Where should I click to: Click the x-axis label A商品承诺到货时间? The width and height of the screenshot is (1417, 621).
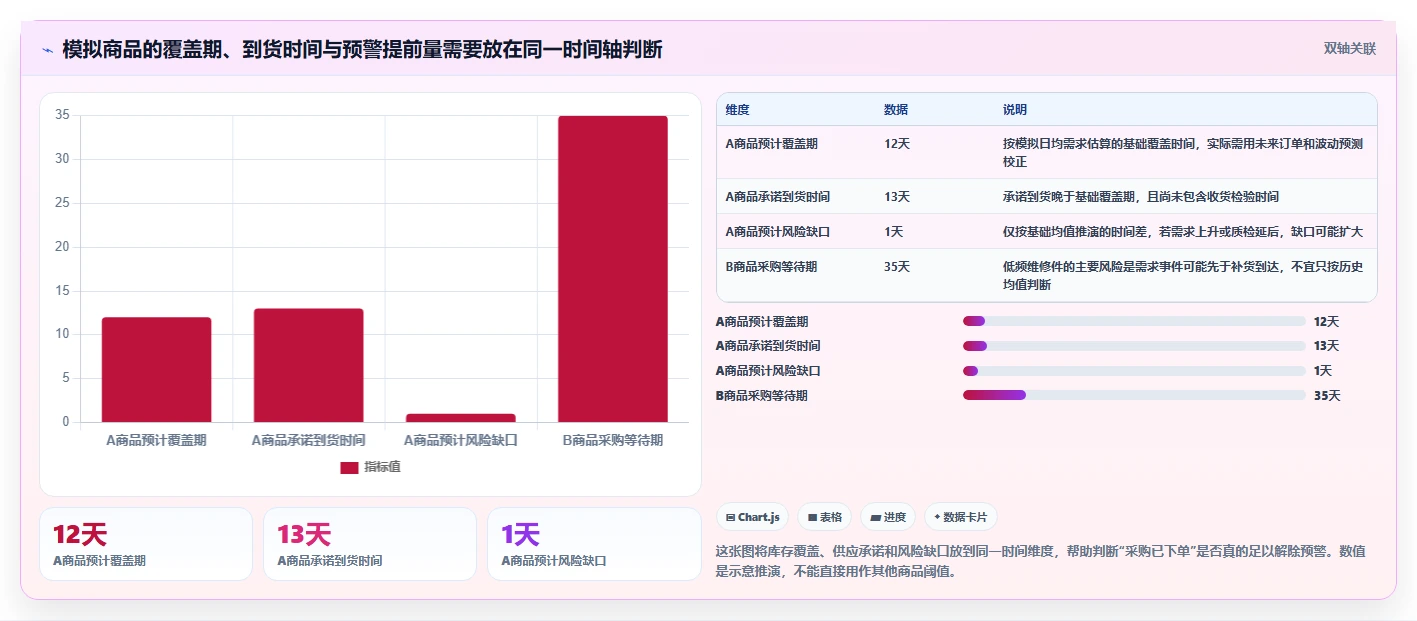coord(308,440)
